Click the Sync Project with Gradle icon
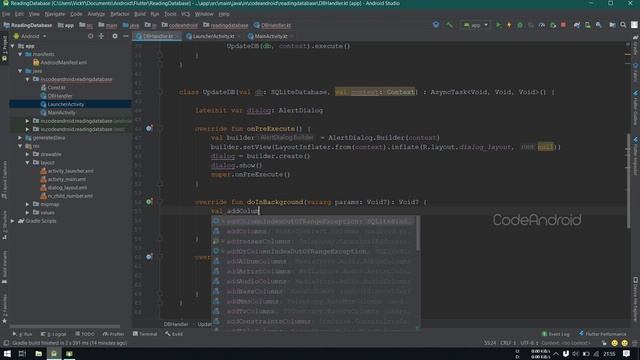This screenshot has width=640, height=360. pyautogui.click(x=577, y=25)
